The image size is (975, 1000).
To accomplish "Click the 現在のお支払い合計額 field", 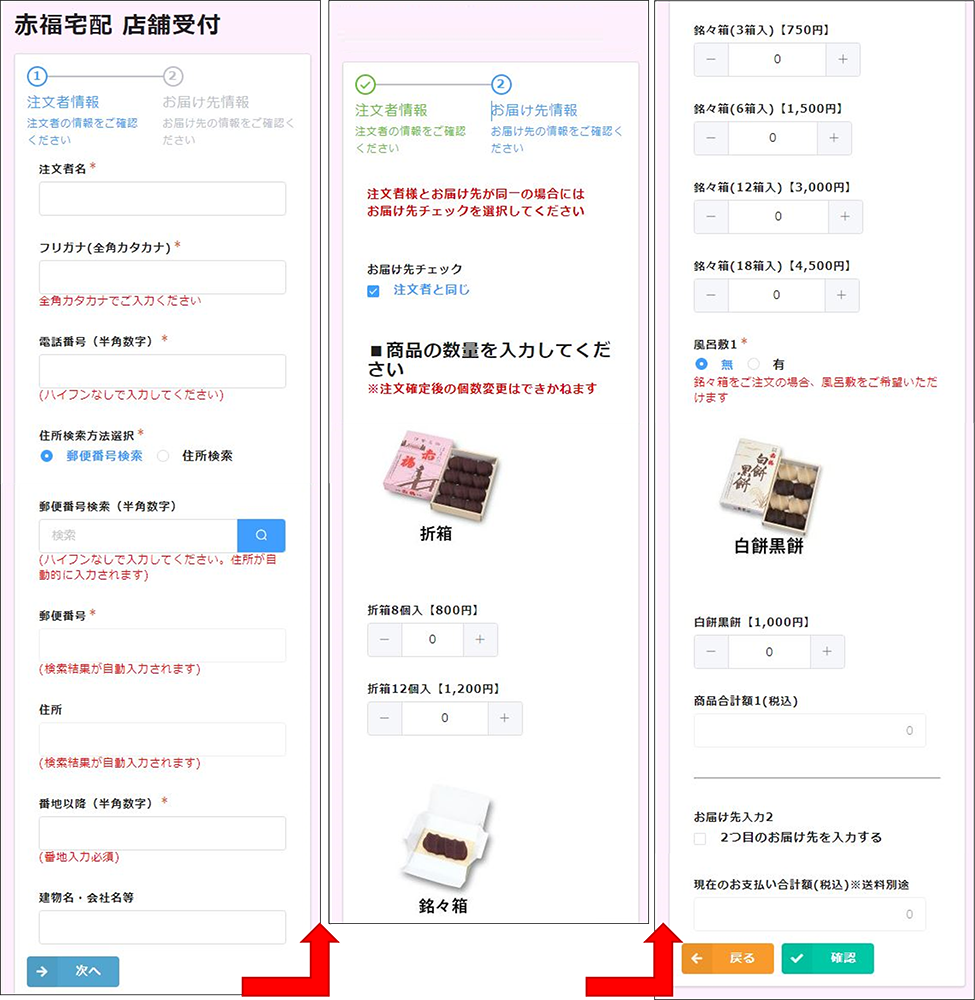I will (x=809, y=914).
